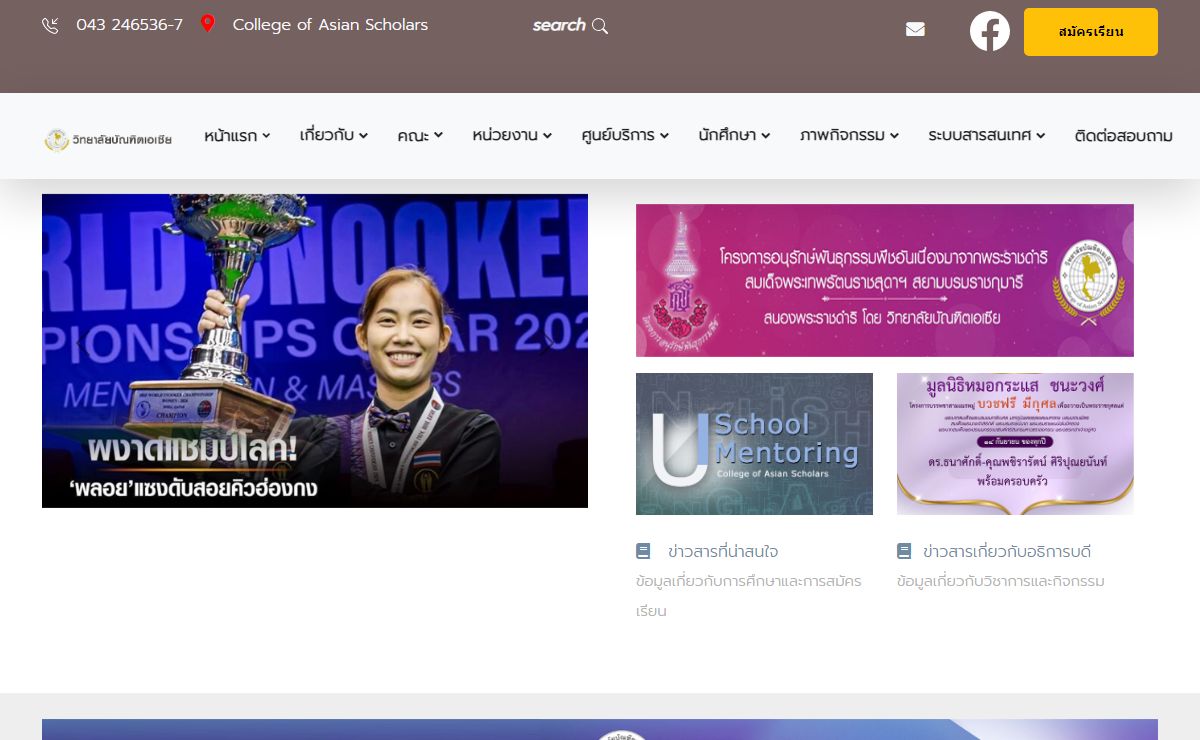Image resolution: width=1200 pixels, height=740 pixels.
Task: Click text ข้อมูลเกี่ยวกับวิชาการและกิจกรรม
Action: [x=1001, y=581]
